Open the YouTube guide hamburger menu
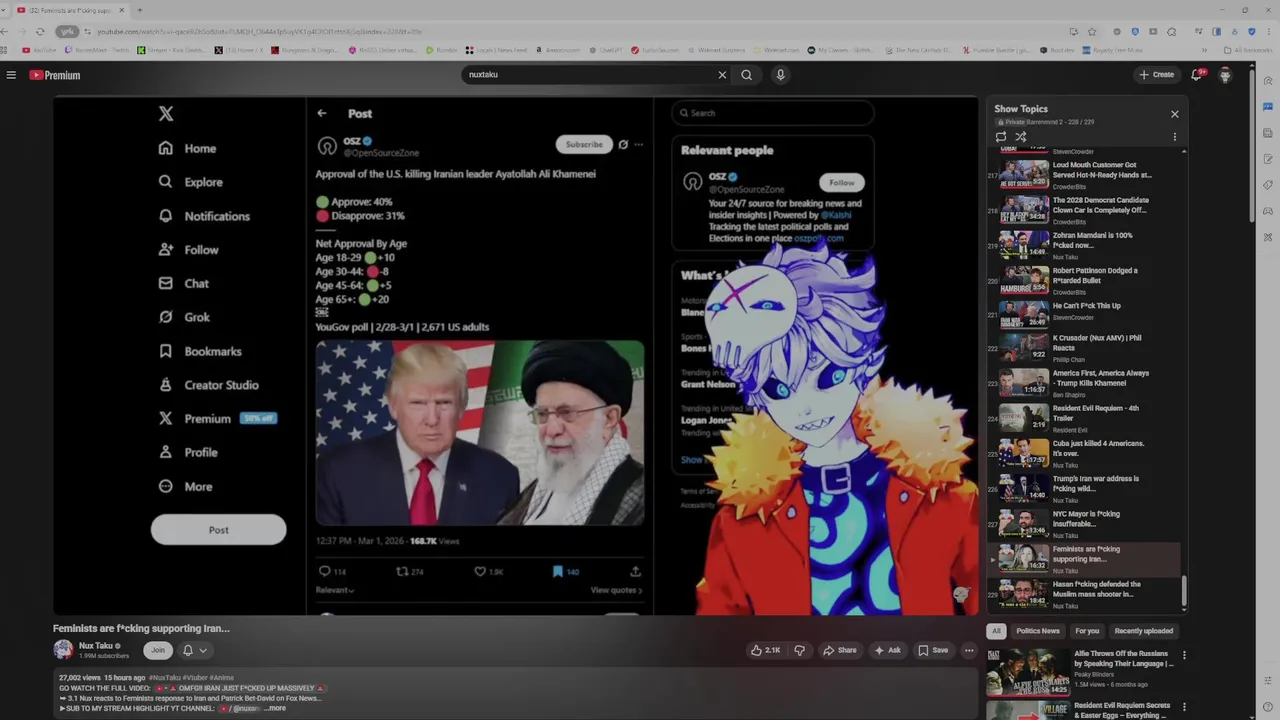The width and height of the screenshot is (1280, 720). (x=11, y=75)
